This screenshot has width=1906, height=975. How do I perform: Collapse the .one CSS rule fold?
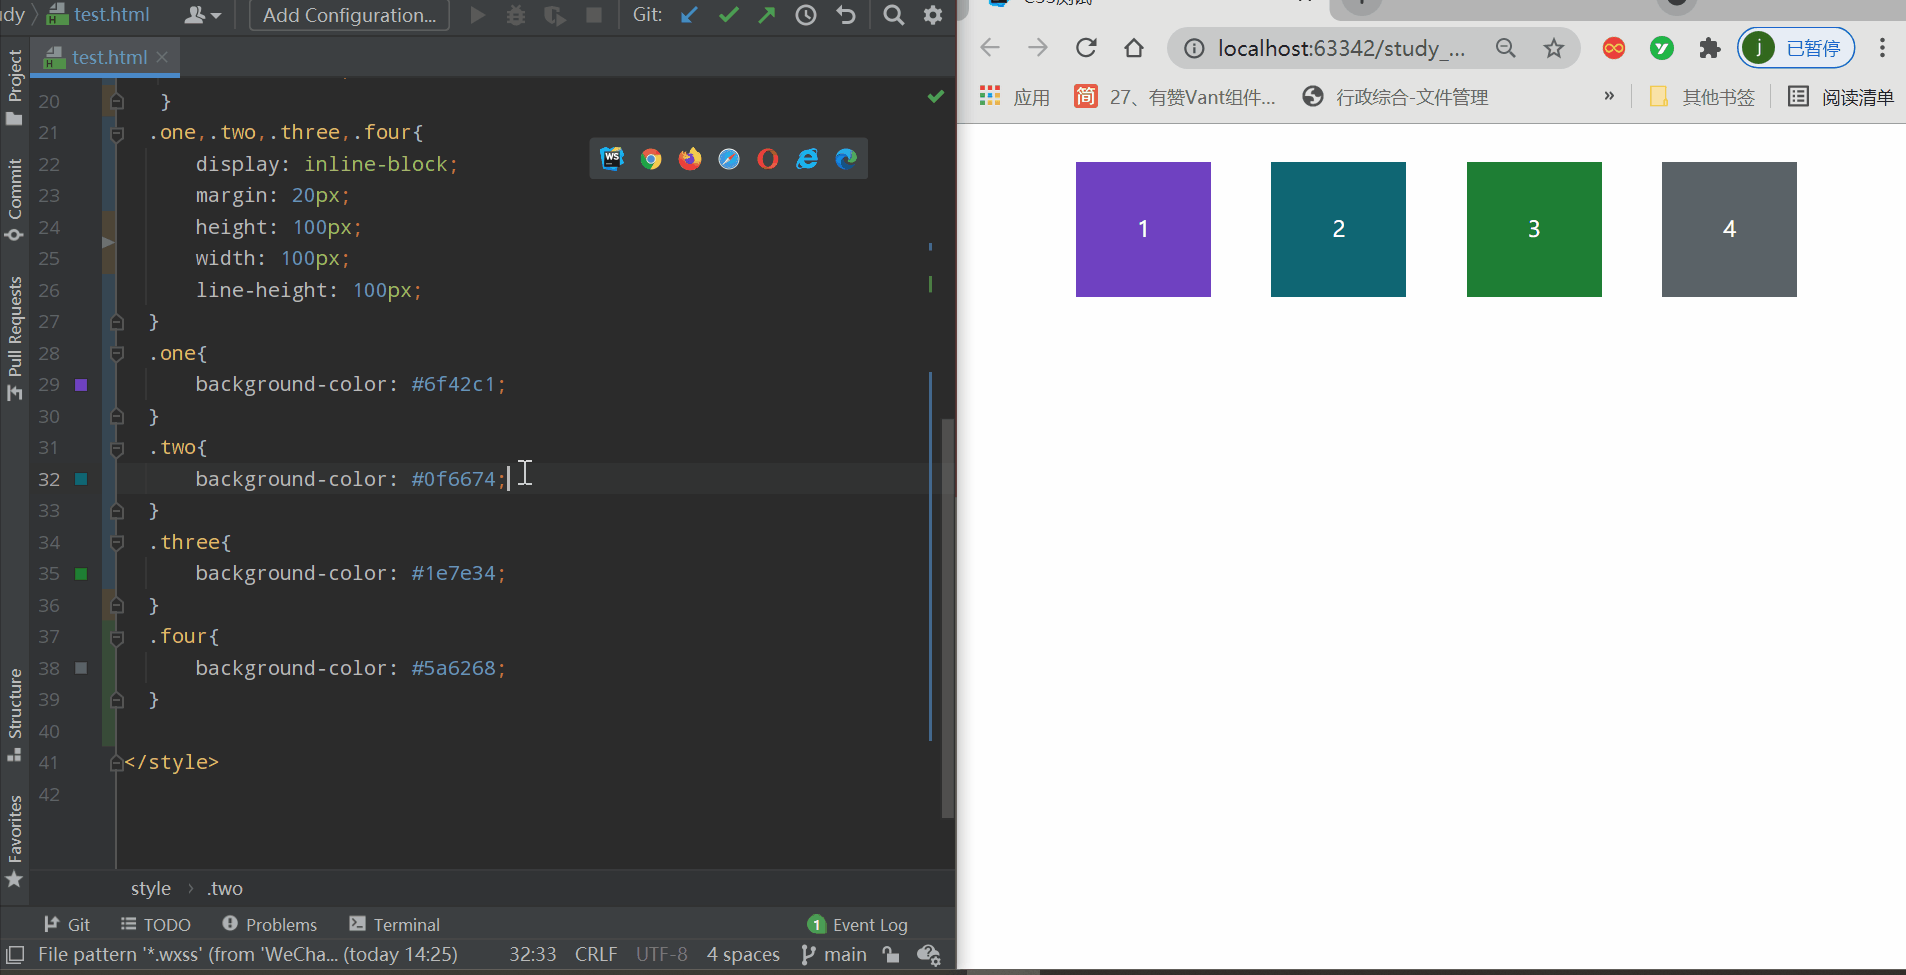(117, 354)
